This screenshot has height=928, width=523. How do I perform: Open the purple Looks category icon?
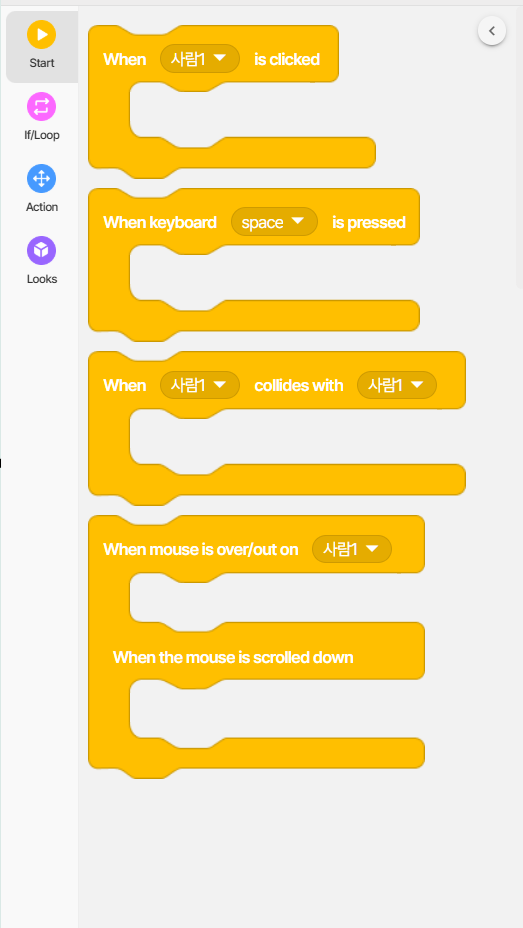tap(41, 250)
